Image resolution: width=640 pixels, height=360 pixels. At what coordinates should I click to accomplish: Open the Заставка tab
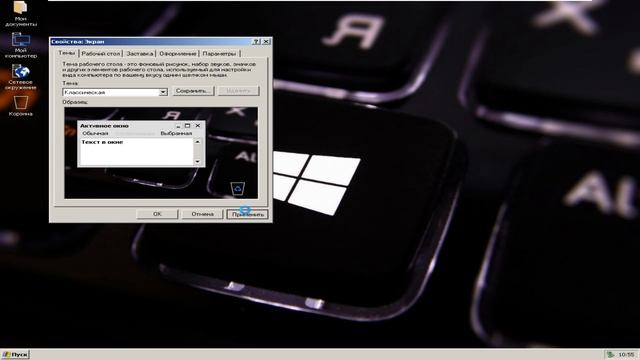click(x=140, y=53)
